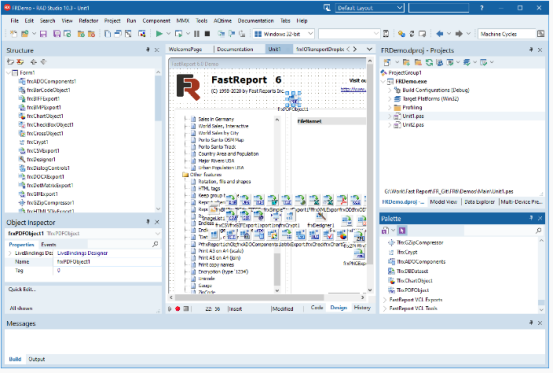Open the Refactor menu

pyautogui.click(x=88, y=21)
